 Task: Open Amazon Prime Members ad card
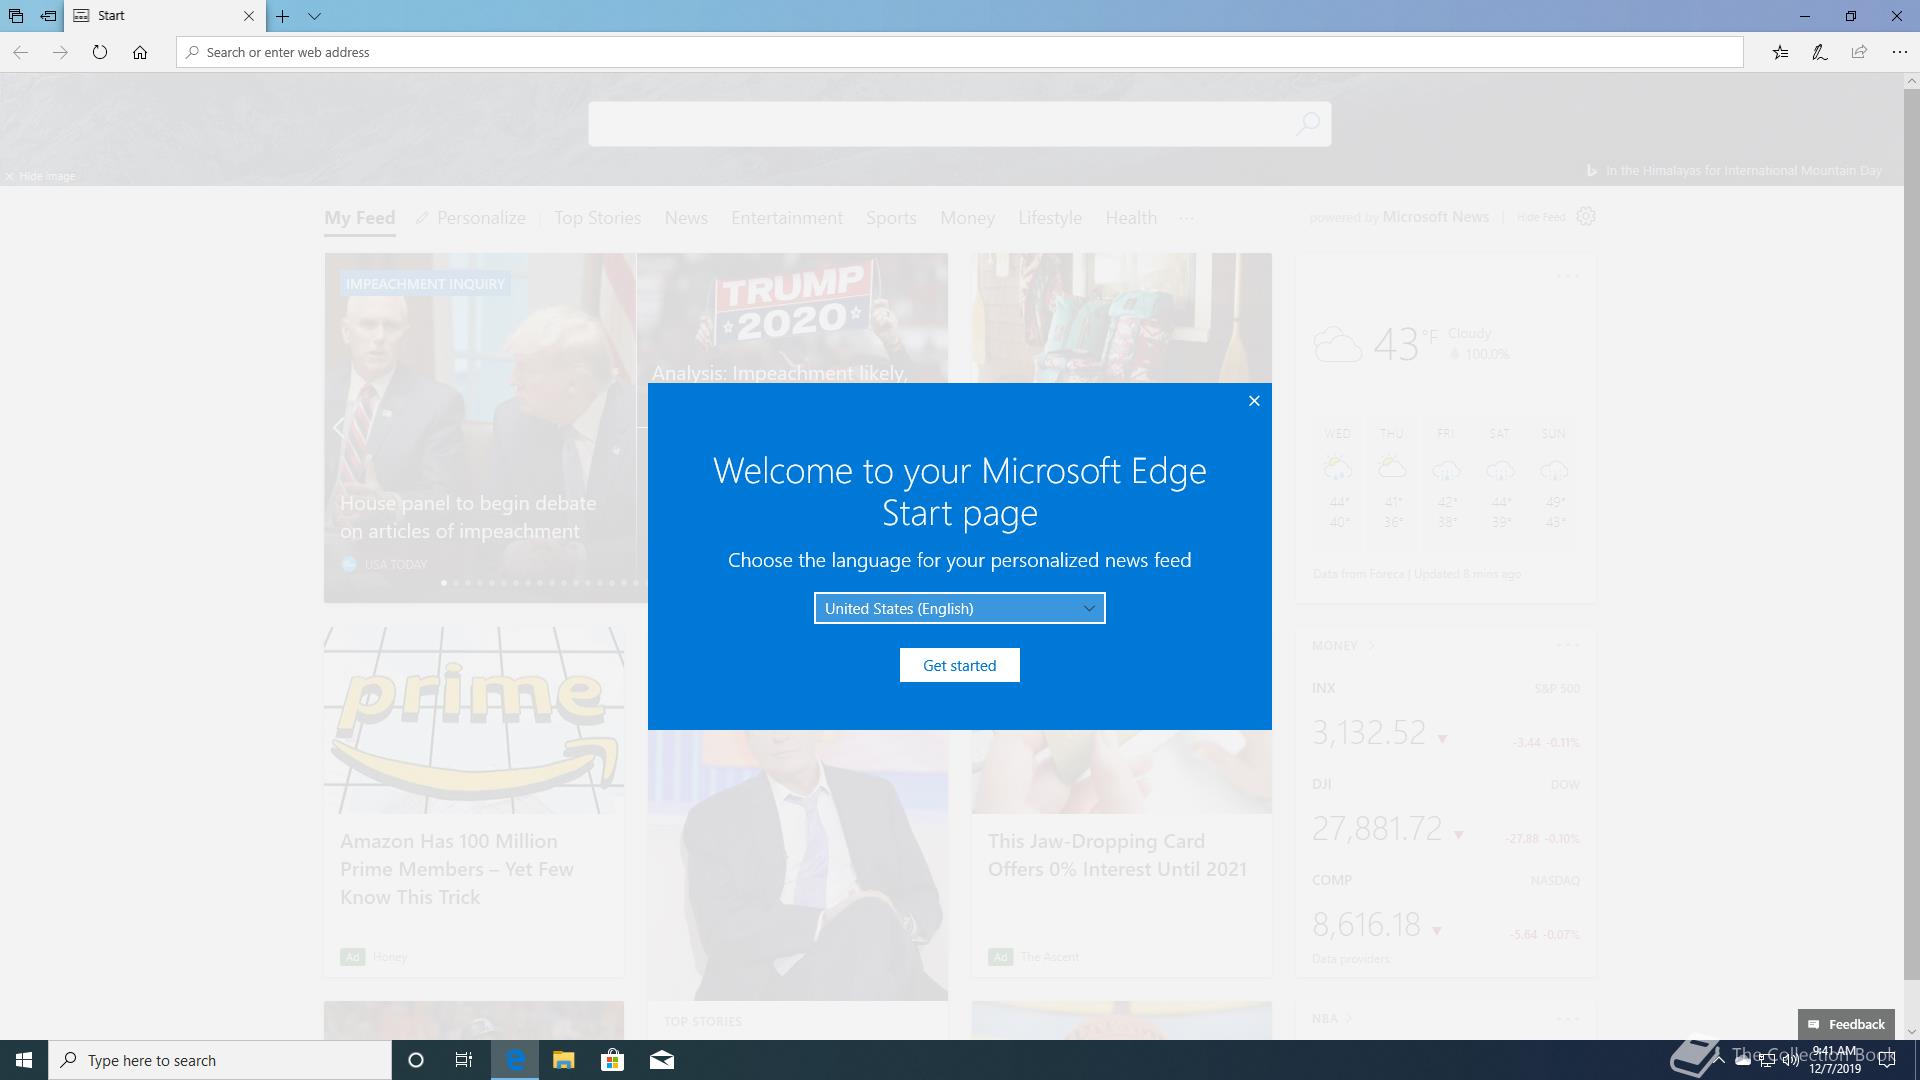click(474, 802)
